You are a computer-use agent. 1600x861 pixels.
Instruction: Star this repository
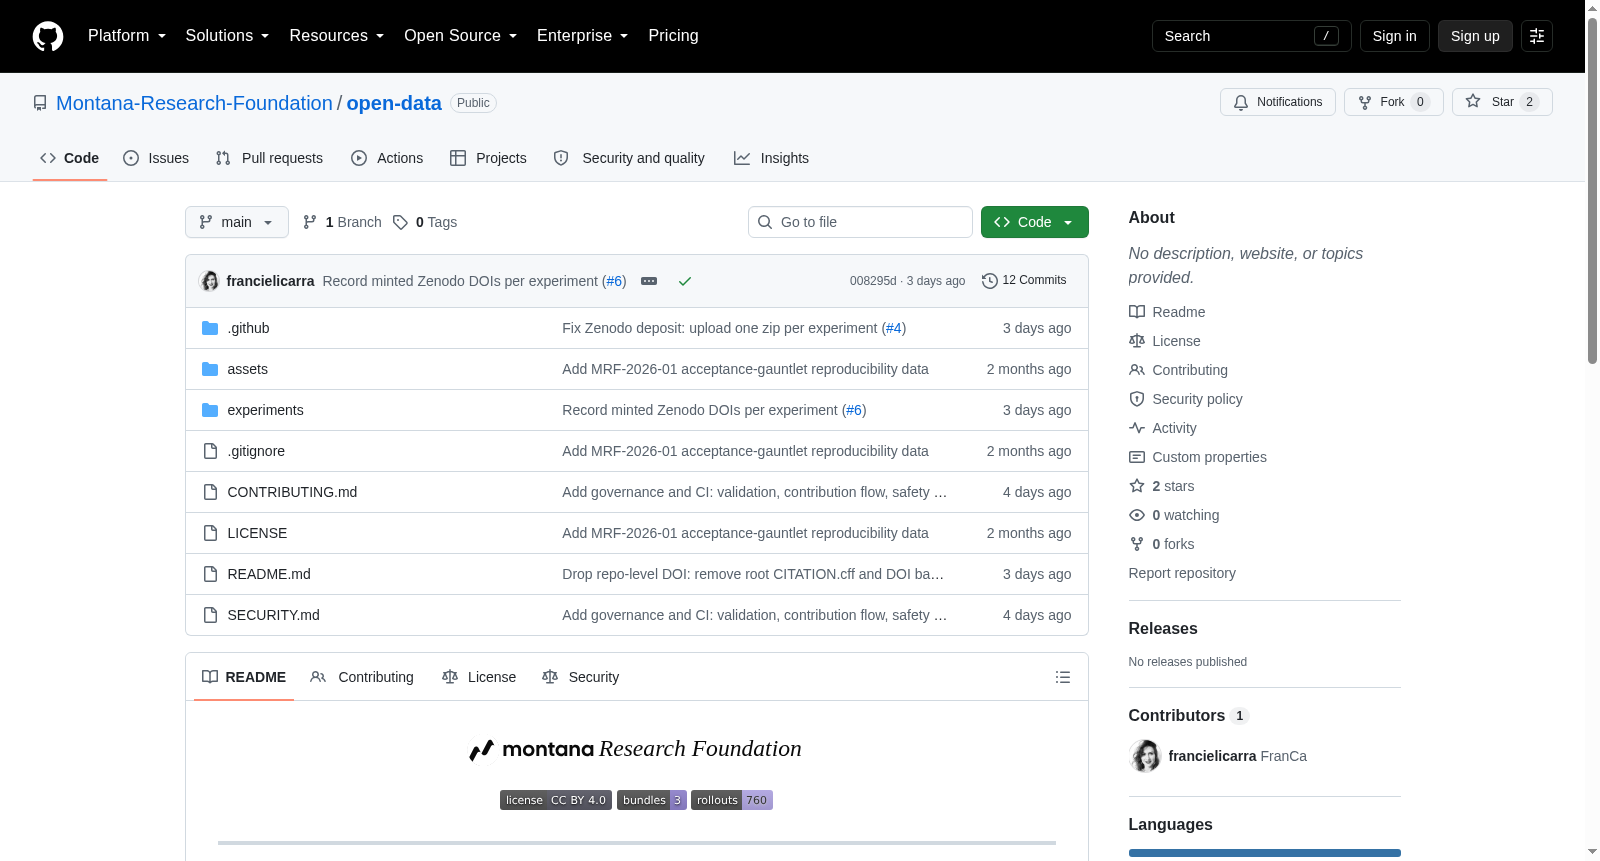(1502, 102)
